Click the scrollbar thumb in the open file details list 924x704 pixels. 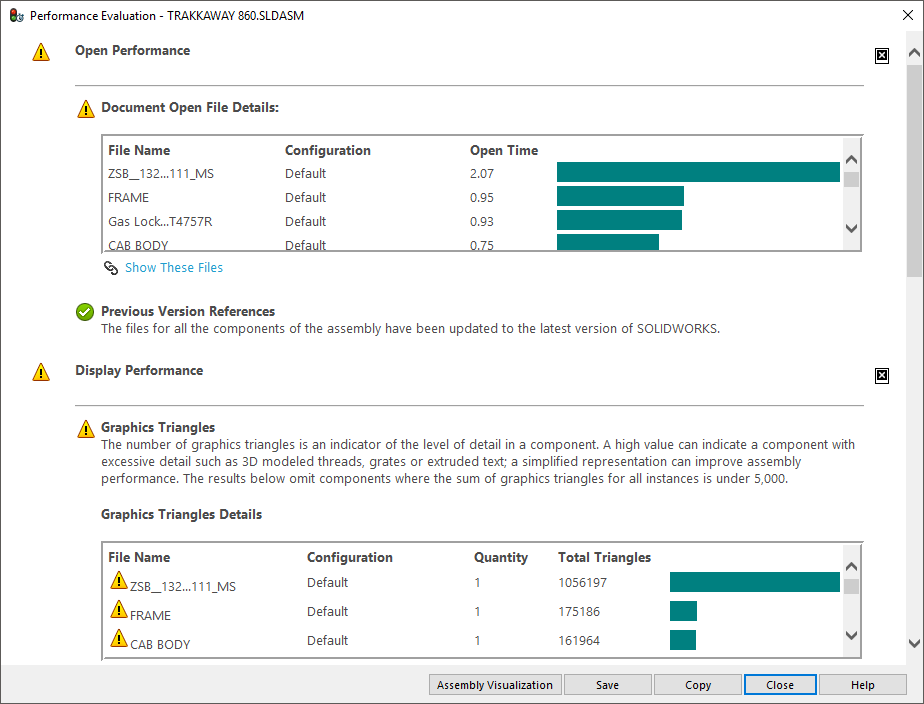pos(851,179)
